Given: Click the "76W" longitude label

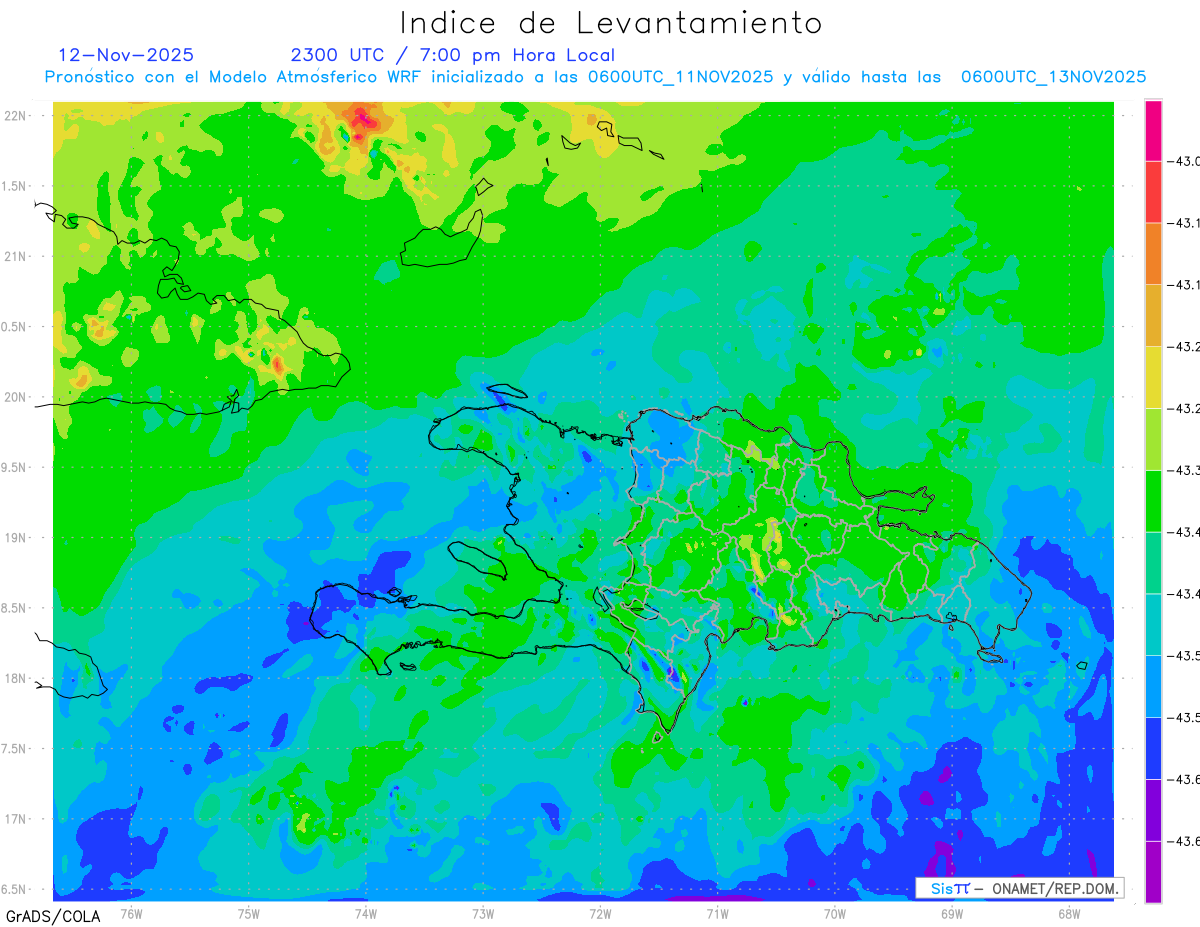Looking at the screenshot, I should pyautogui.click(x=131, y=913).
